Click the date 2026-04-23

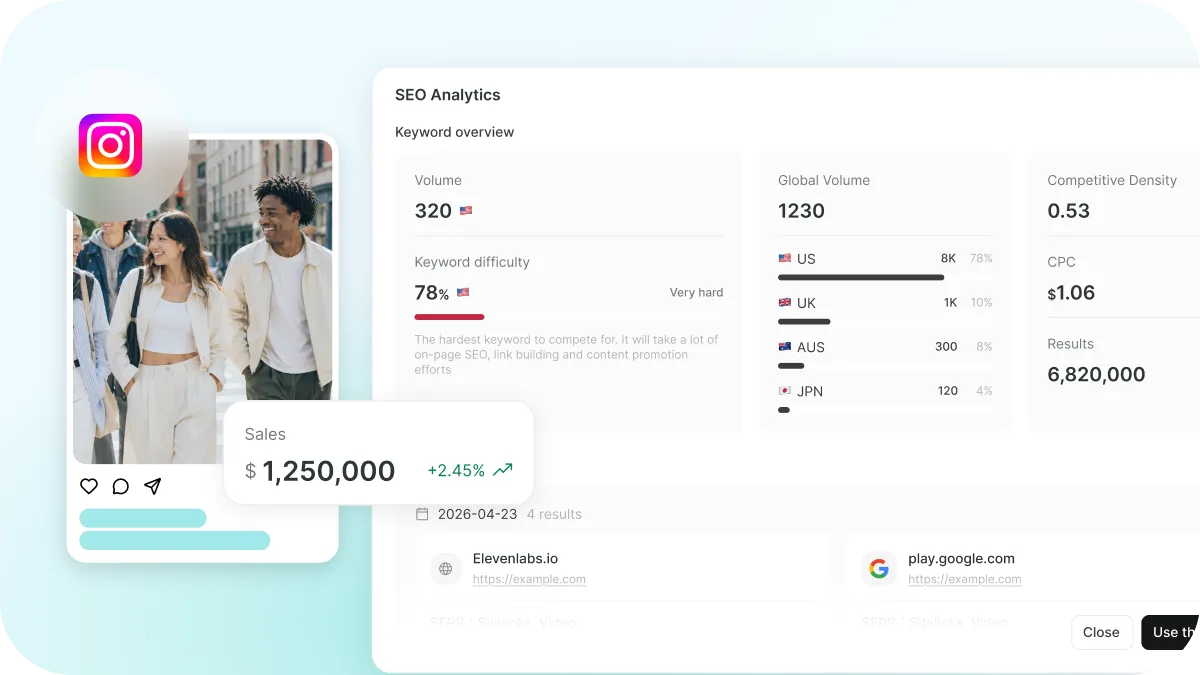[x=478, y=514]
